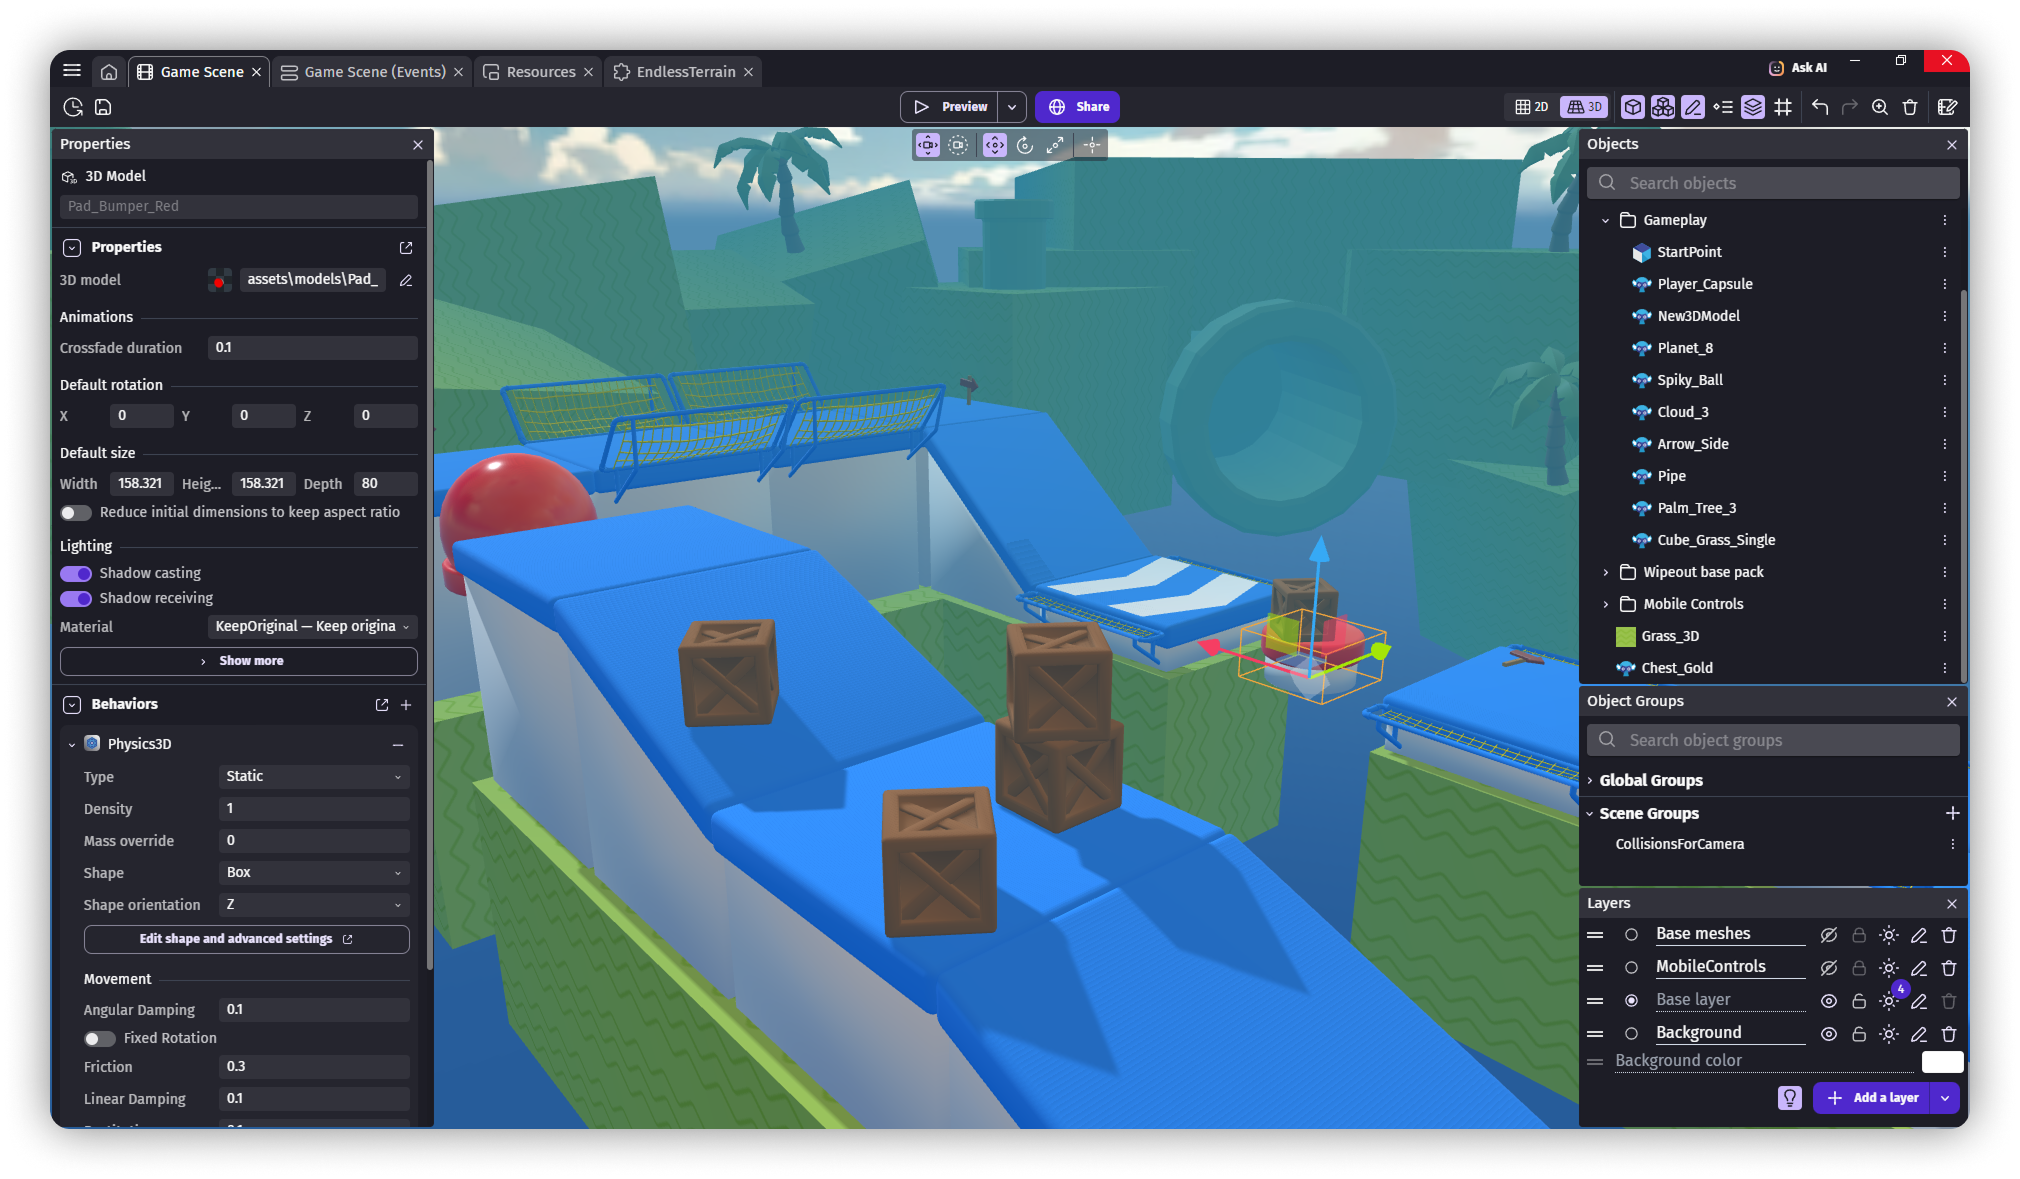Viewport: 2020px width, 1179px height.
Task: Open the Preview dropdown arrow
Action: [x=1012, y=107]
